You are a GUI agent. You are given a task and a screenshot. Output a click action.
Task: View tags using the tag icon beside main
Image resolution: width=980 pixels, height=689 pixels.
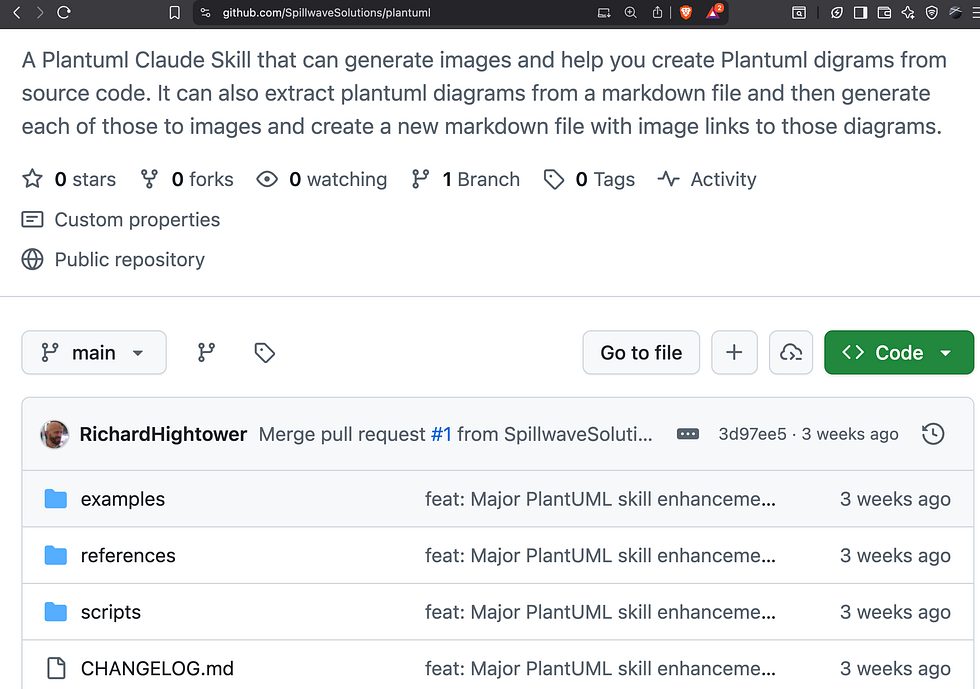(x=264, y=353)
